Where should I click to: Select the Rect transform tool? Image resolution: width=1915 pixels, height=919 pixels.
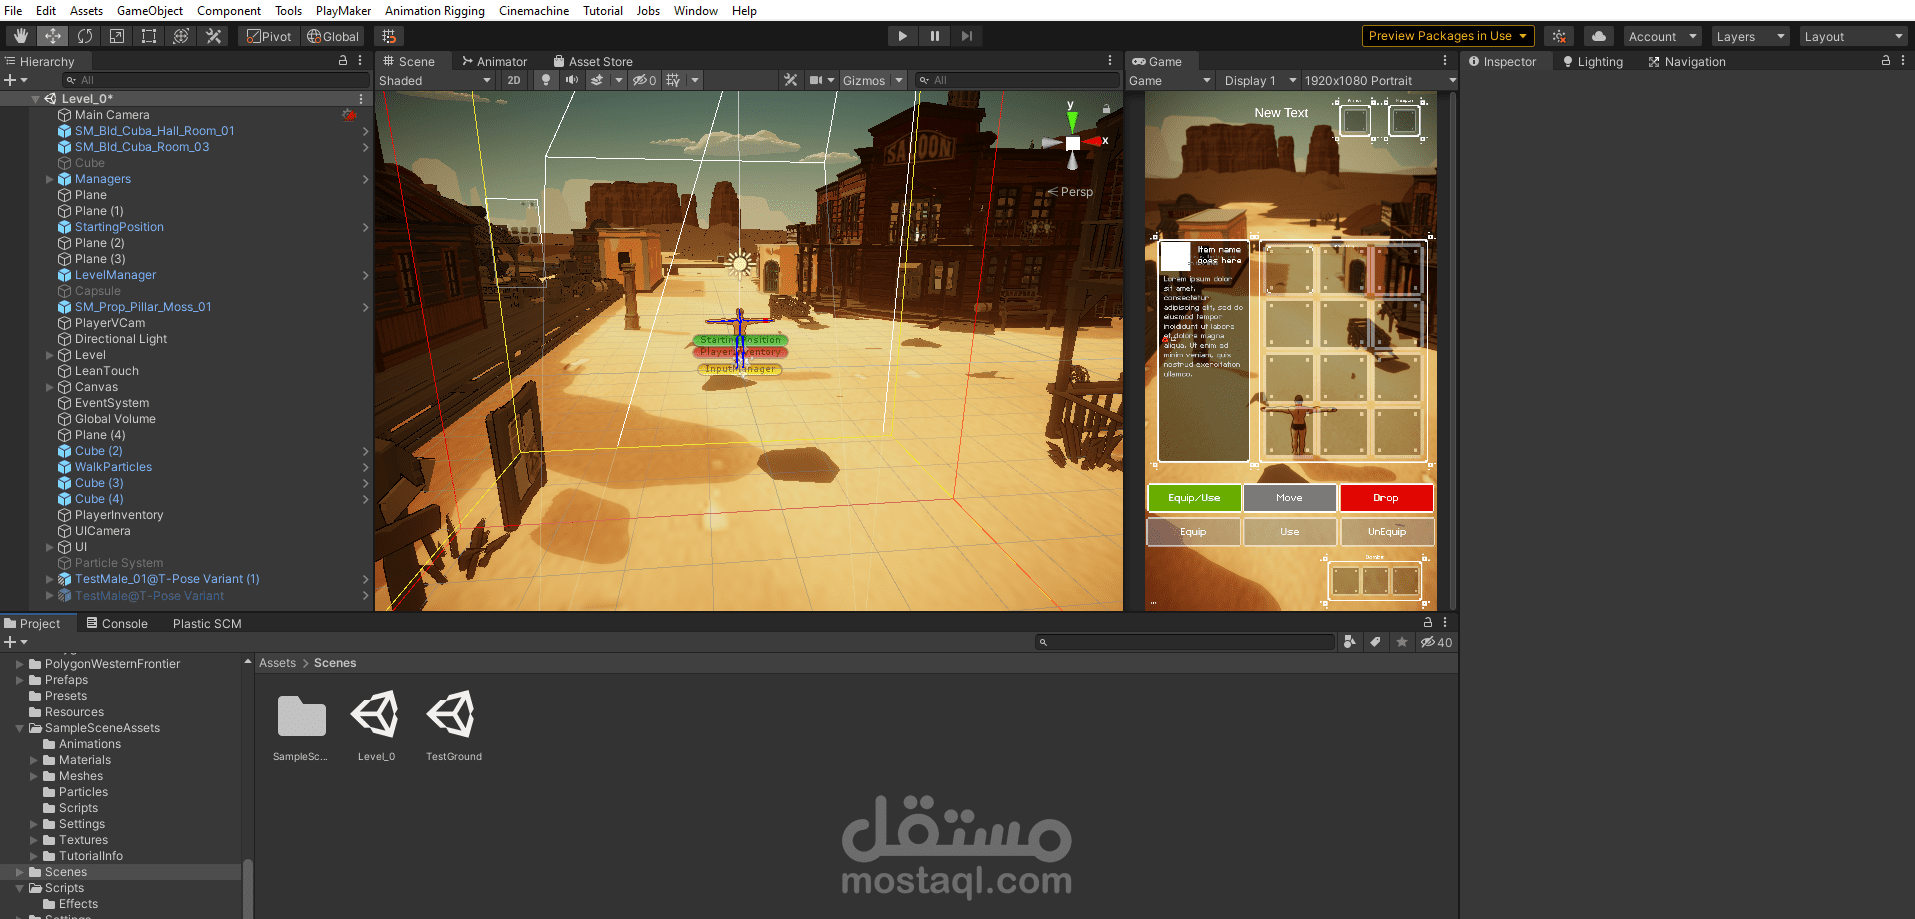point(148,35)
